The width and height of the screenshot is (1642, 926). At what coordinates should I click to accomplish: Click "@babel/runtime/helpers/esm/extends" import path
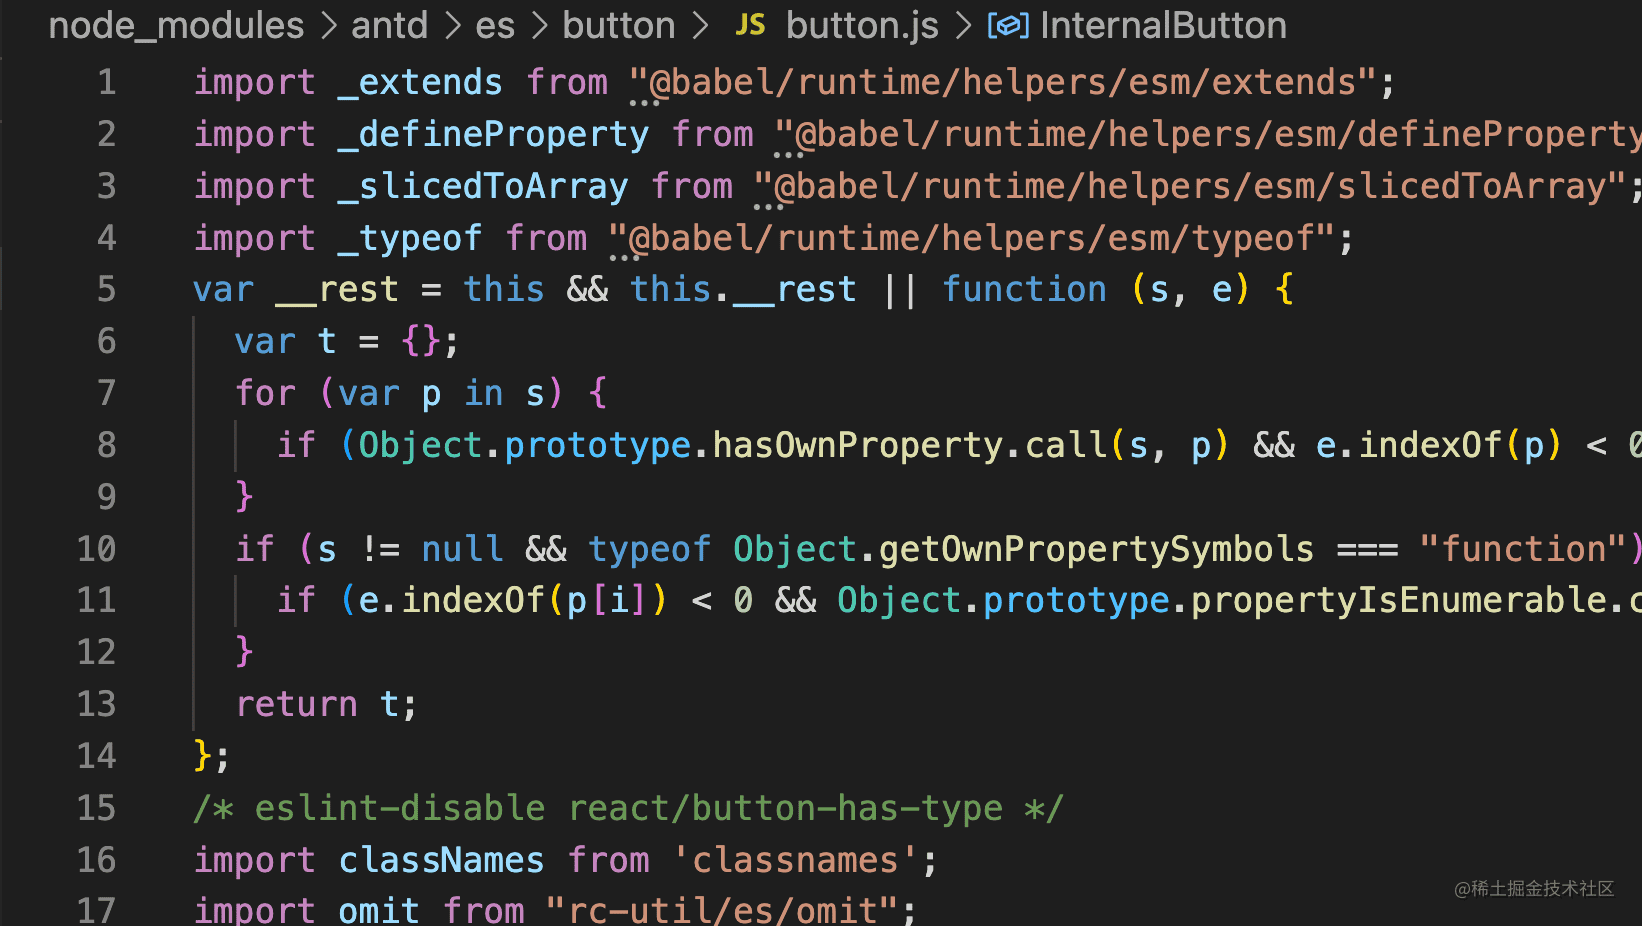pyautogui.click(x=1004, y=82)
